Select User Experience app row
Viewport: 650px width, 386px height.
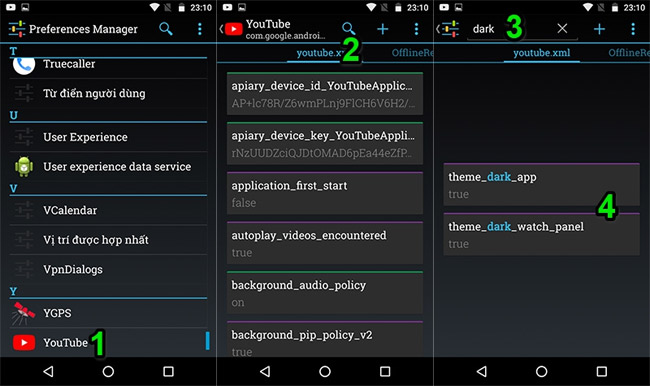point(108,137)
